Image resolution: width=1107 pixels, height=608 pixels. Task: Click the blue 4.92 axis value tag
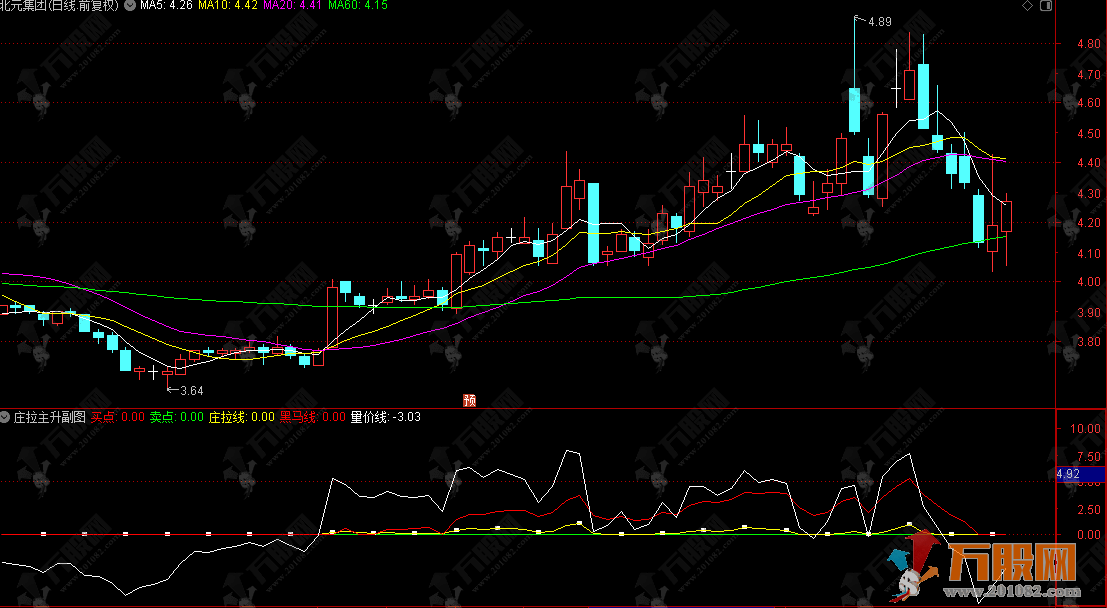pyautogui.click(x=1071, y=474)
